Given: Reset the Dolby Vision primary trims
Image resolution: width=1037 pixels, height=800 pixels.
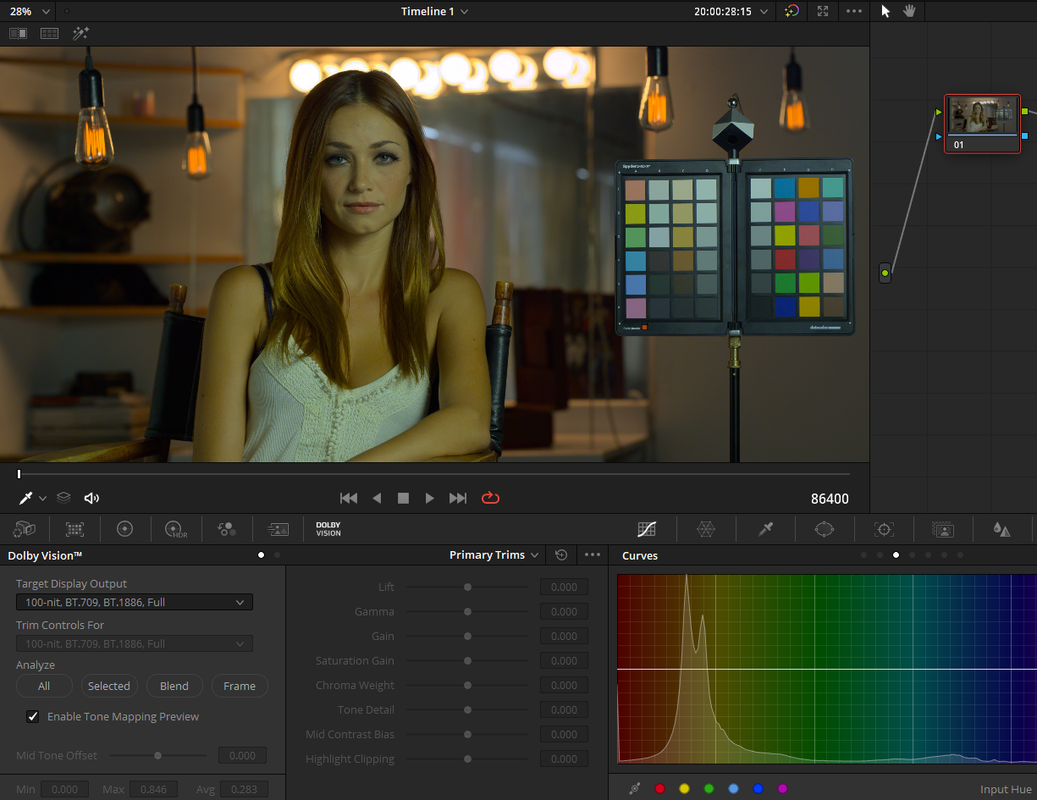Looking at the screenshot, I should 561,555.
